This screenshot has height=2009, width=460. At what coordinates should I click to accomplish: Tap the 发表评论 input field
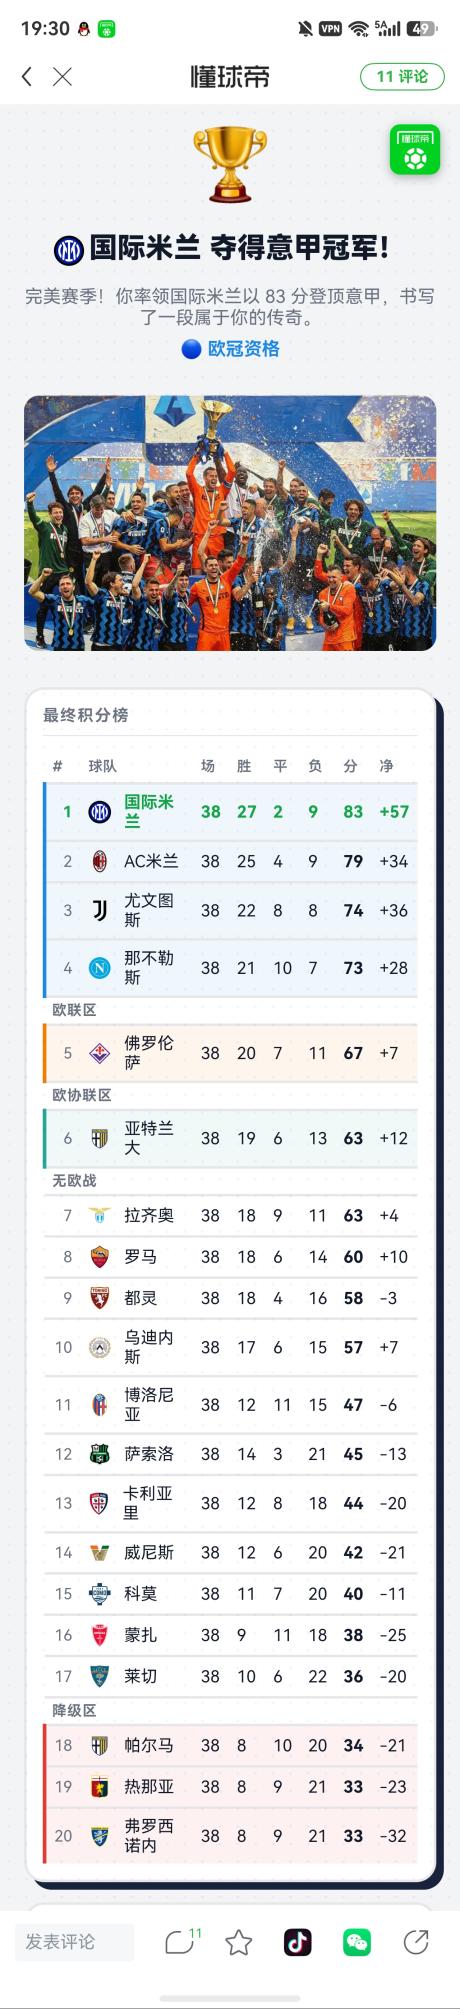coord(74,1941)
